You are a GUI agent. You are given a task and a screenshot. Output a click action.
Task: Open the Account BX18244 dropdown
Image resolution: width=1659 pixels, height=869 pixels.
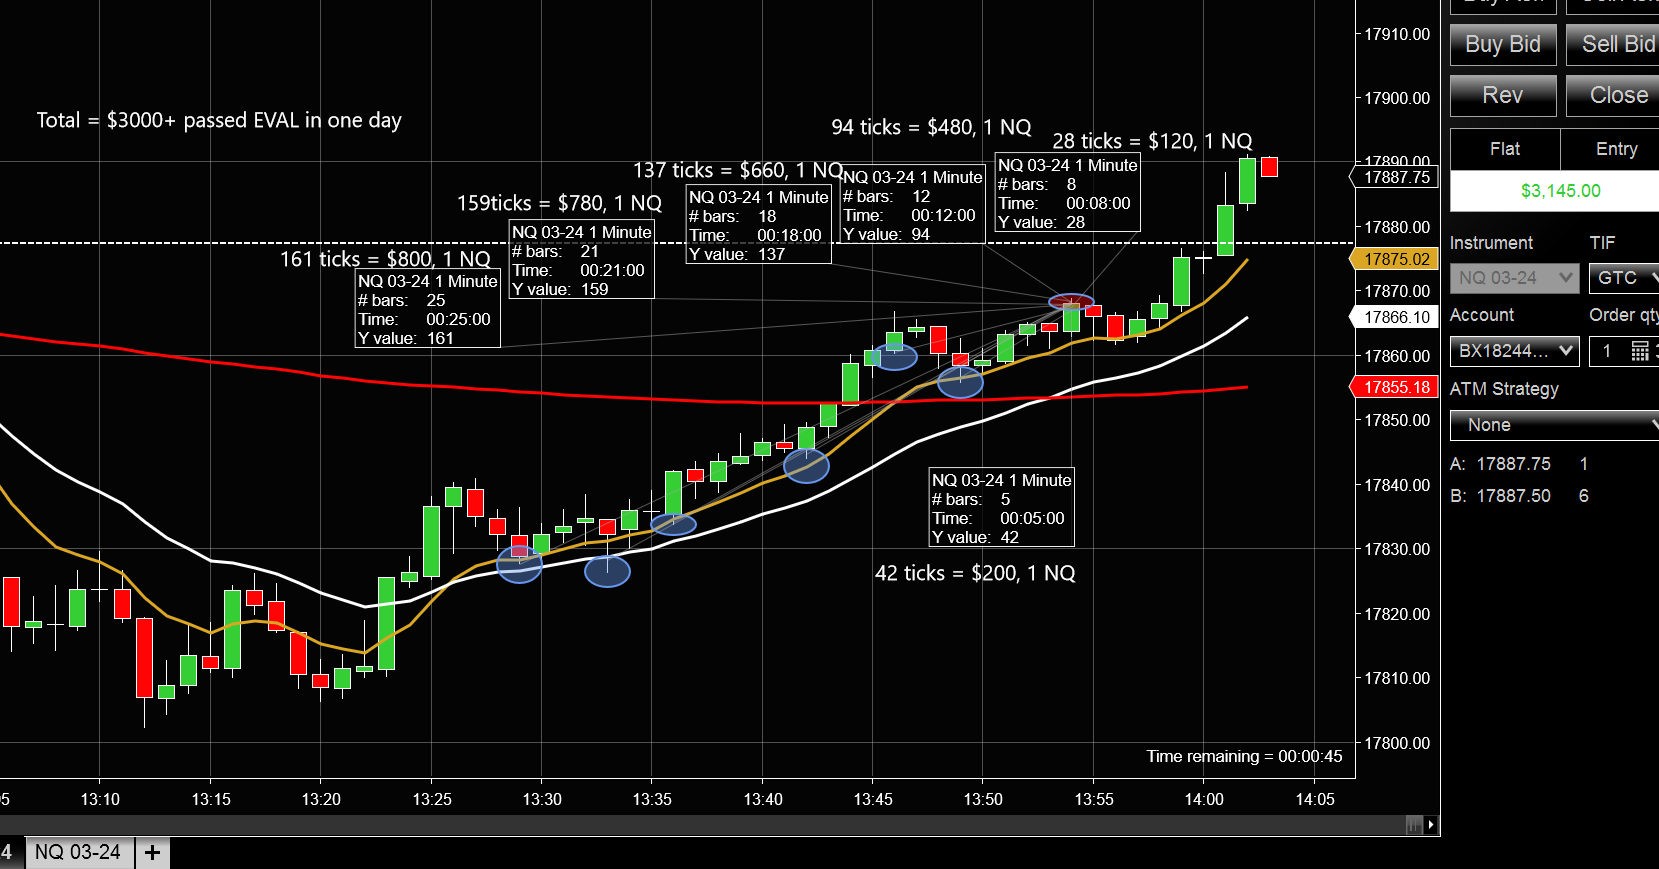click(1514, 351)
